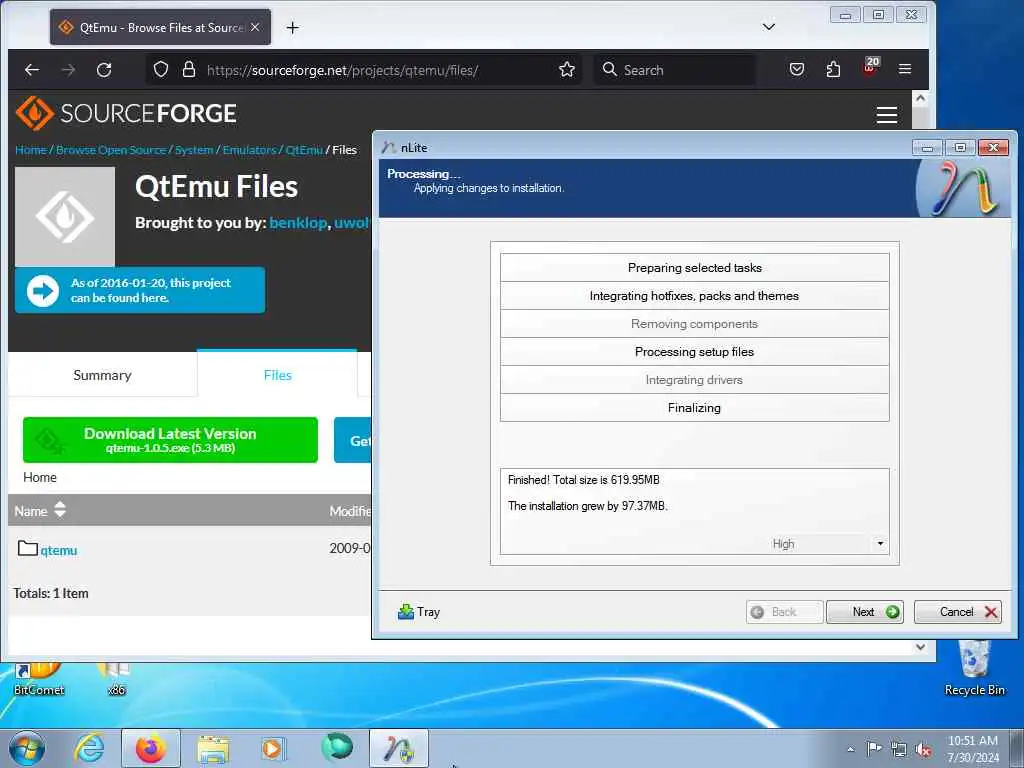Click the Processing setup files step
1024x768 pixels.
point(694,352)
